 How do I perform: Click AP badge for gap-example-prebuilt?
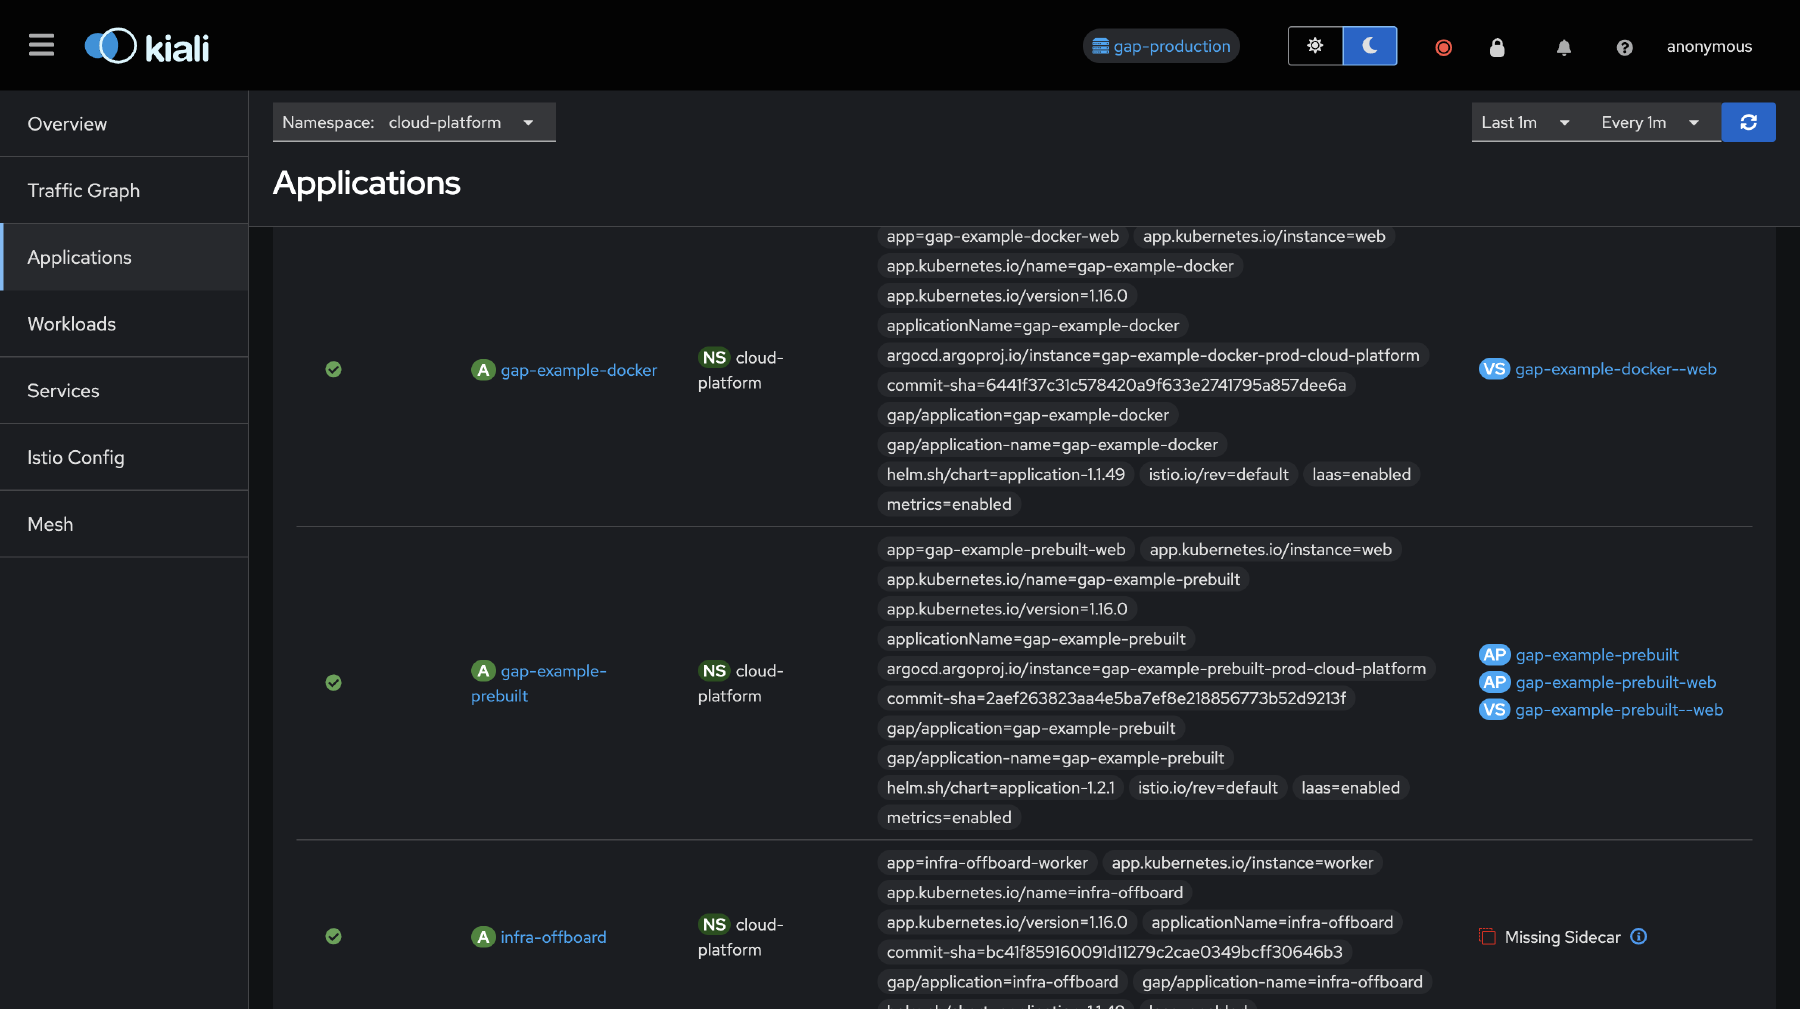point(1494,655)
